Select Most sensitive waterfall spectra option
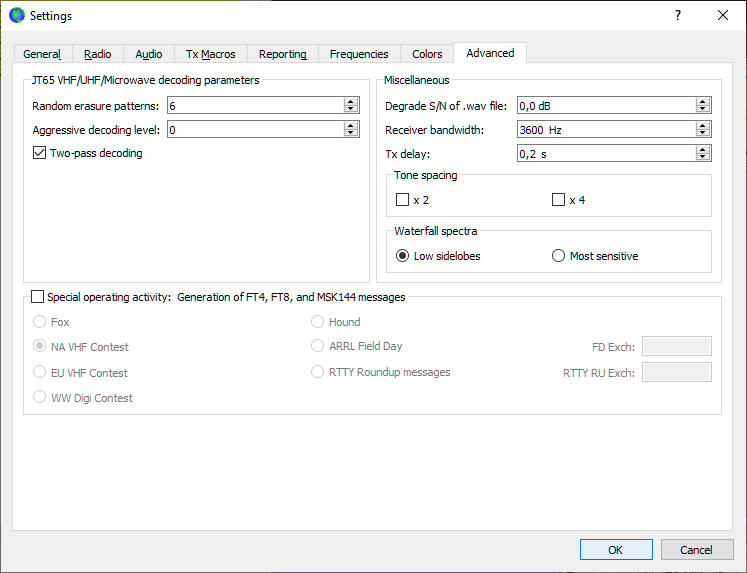Viewport: 747px width, 573px height. (559, 256)
